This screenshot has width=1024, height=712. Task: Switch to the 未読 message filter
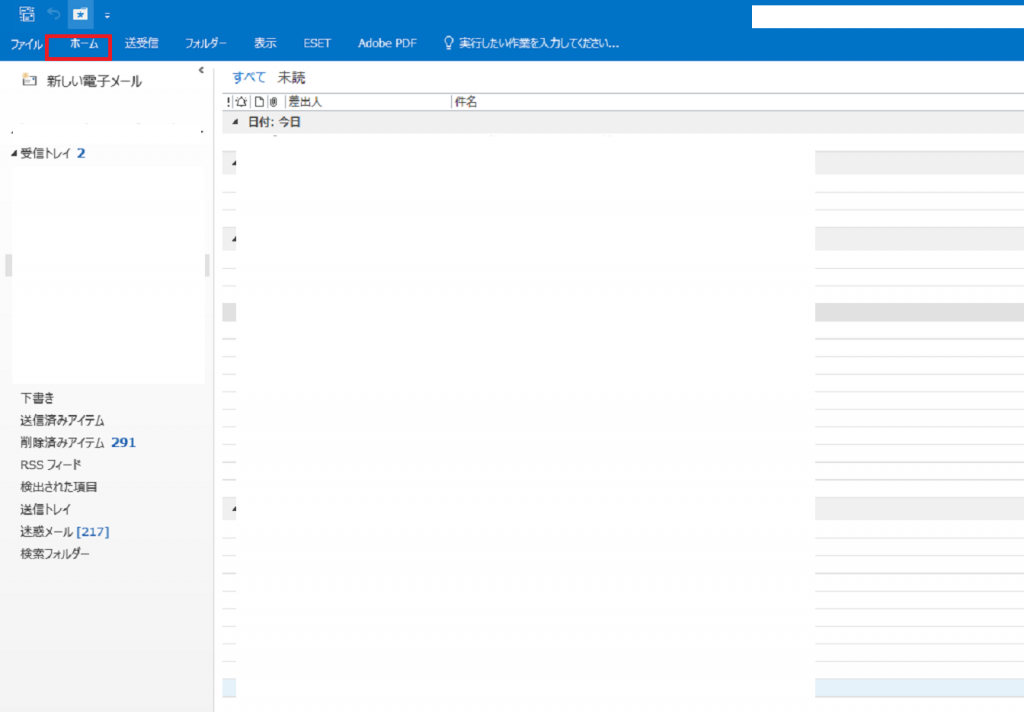pos(290,77)
